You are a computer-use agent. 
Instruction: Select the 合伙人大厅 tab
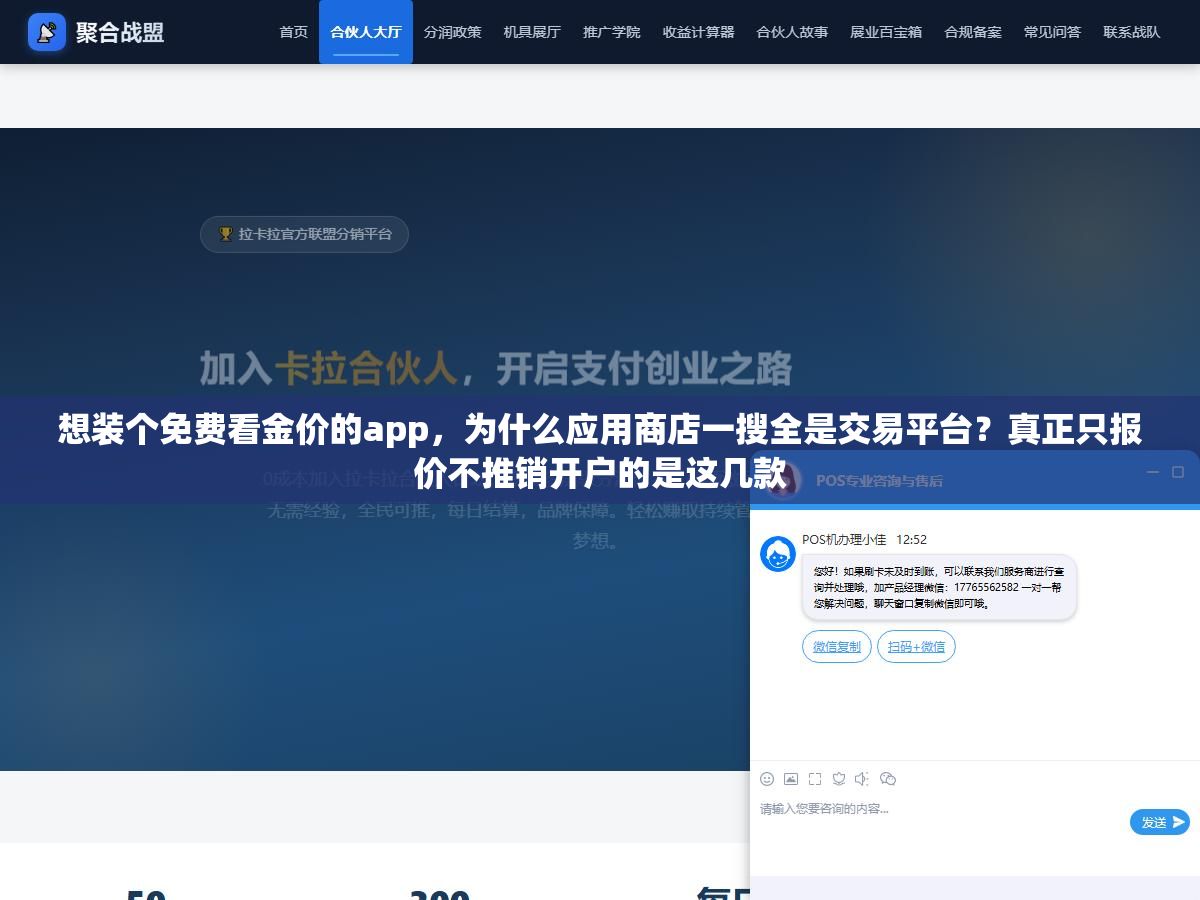366,32
